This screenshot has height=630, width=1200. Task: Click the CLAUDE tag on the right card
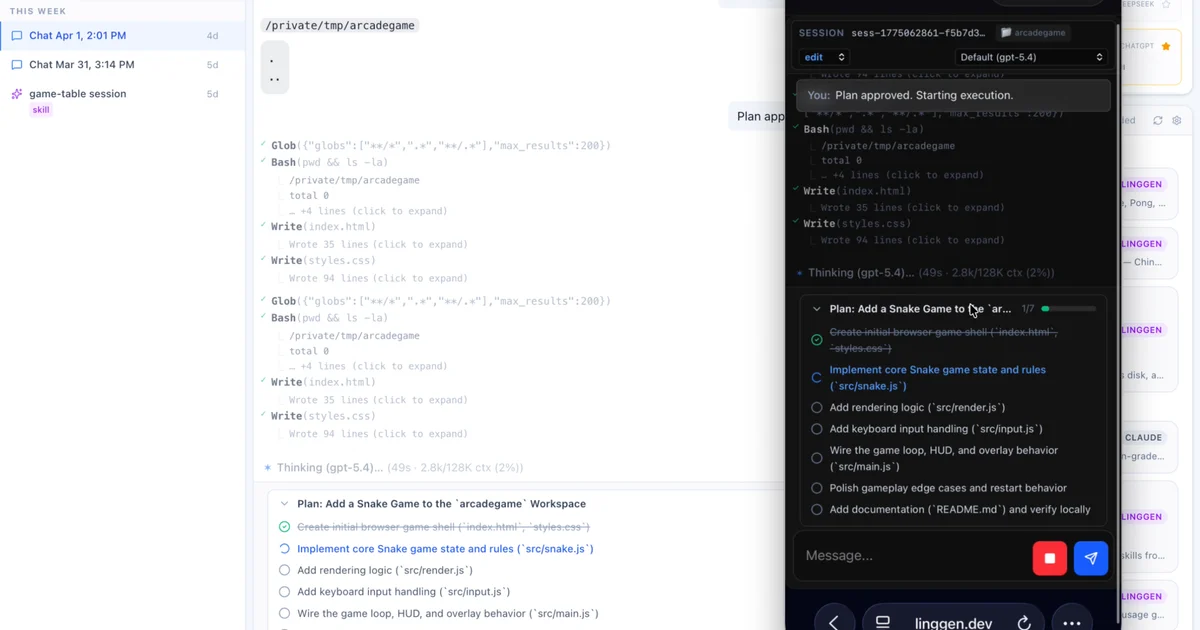tap(1143, 437)
